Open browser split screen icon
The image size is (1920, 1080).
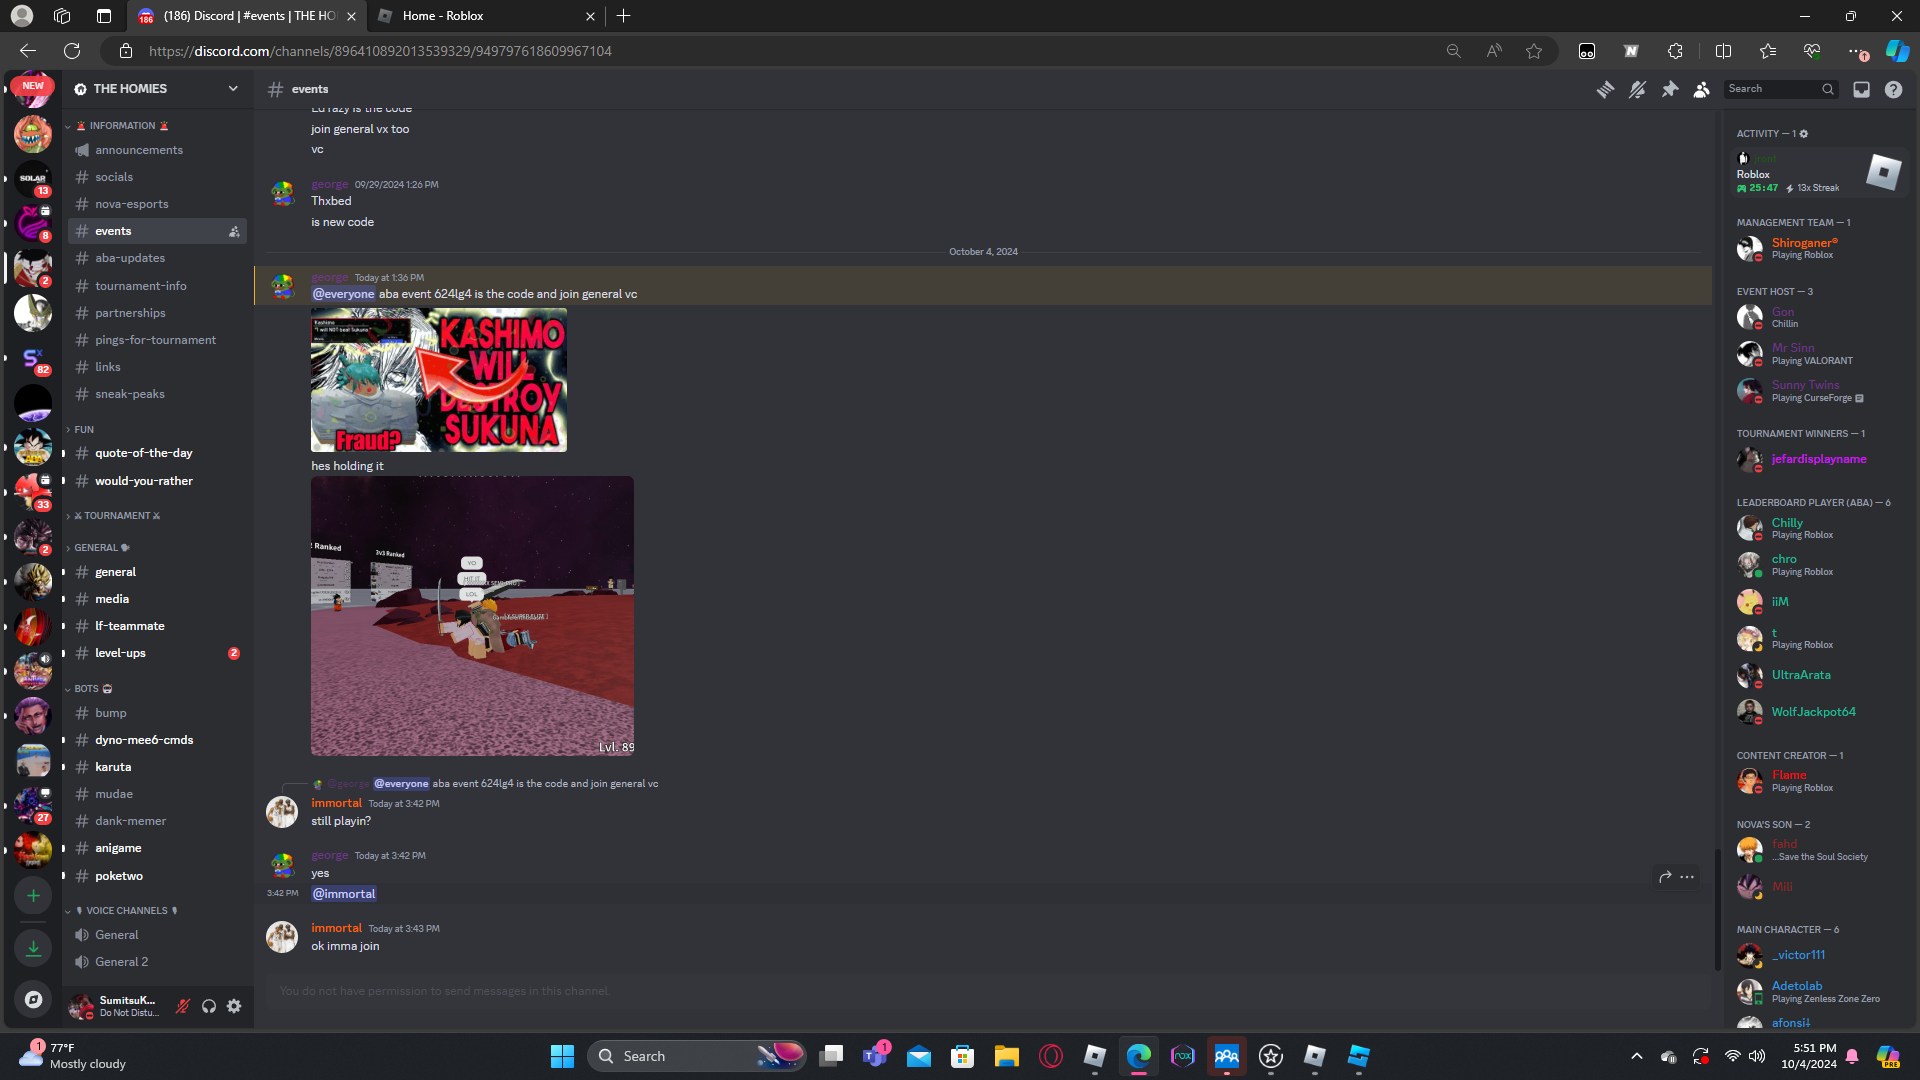[1723, 51]
